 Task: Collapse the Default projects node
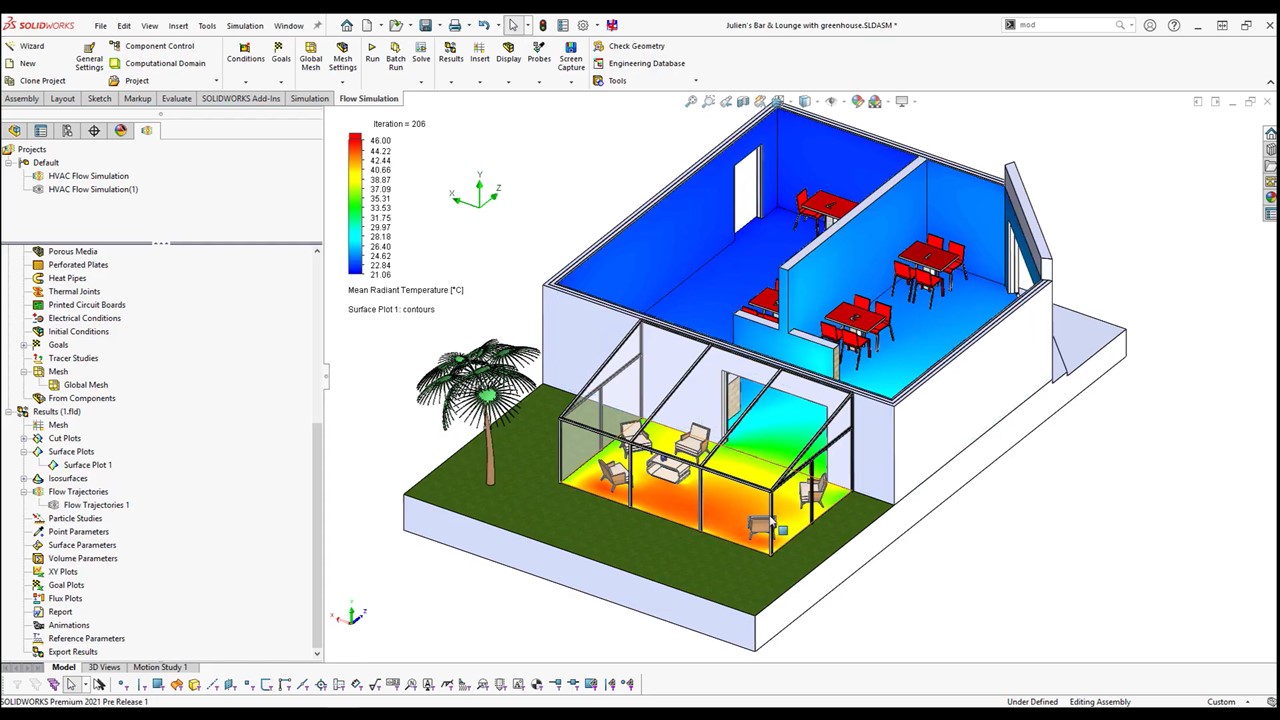coord(11,162)
